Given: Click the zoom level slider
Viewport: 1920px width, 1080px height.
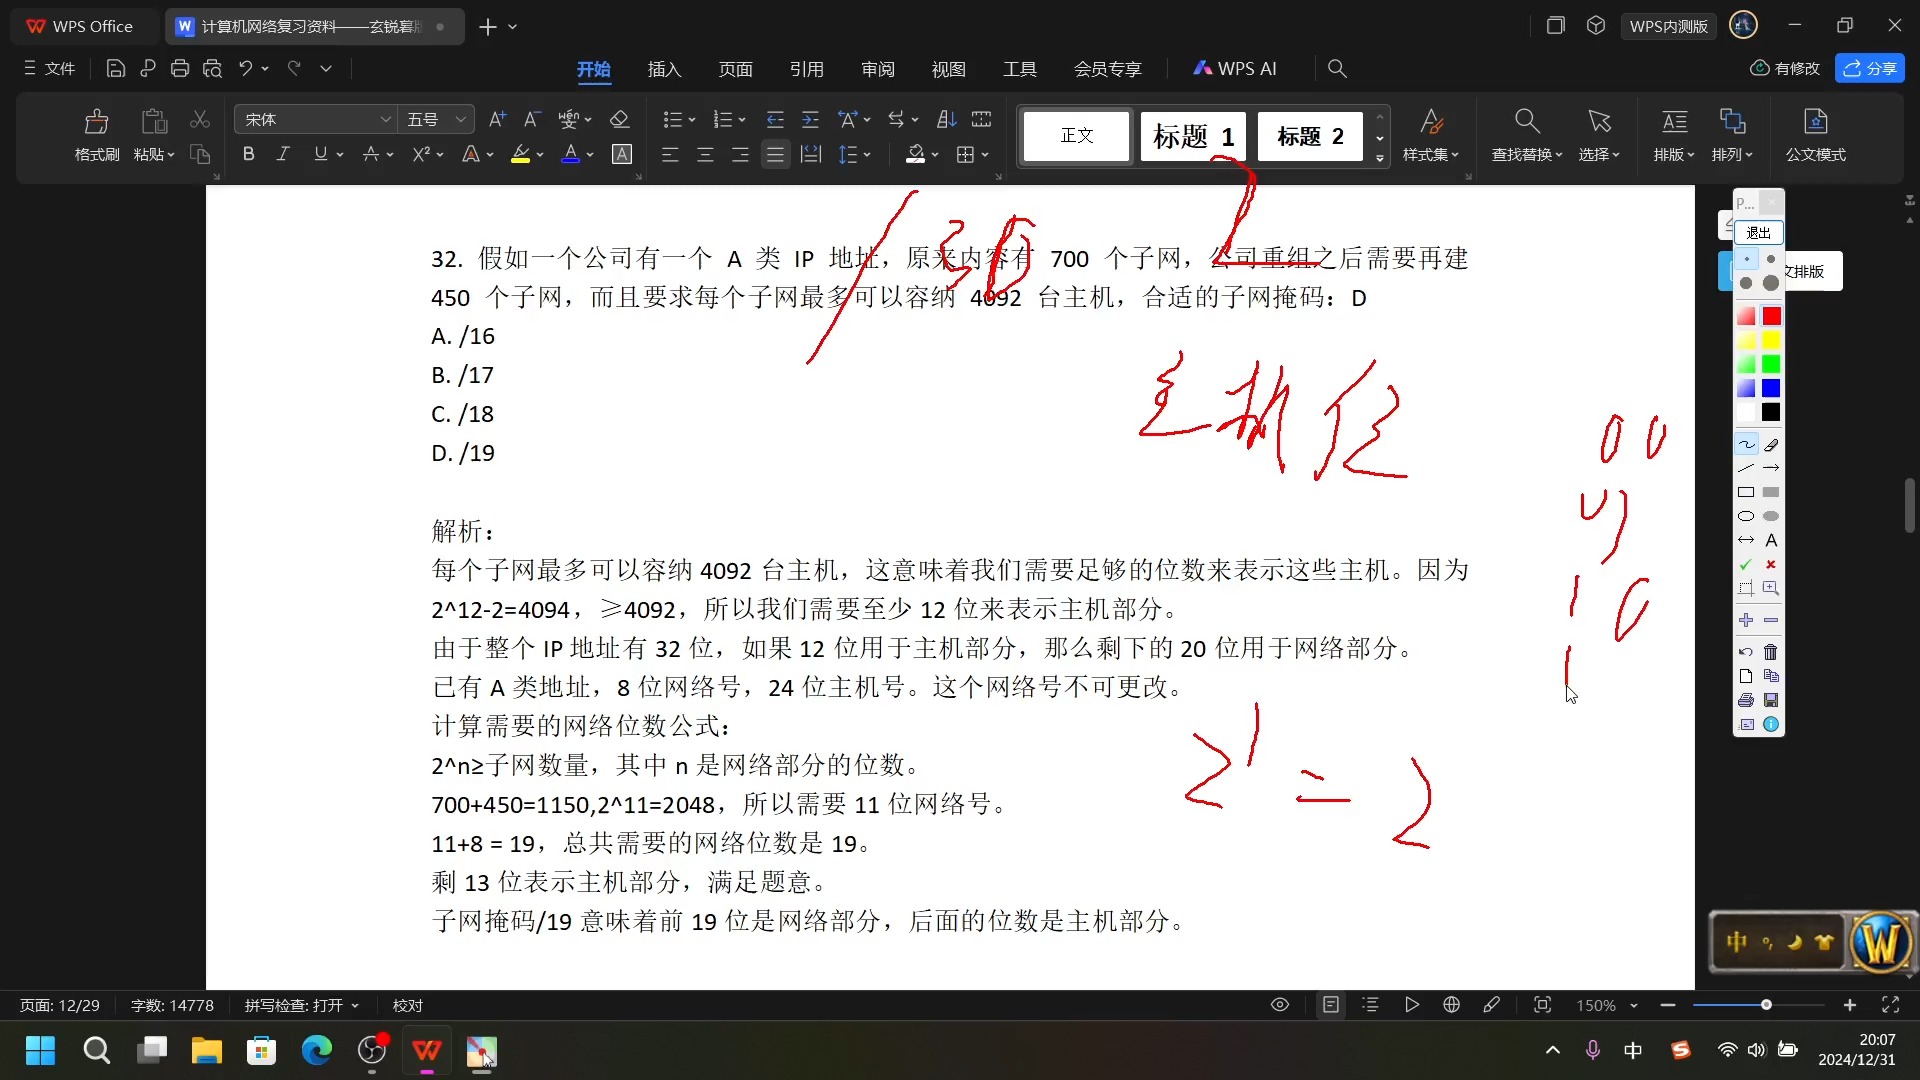Looking at the screenshot, I should click(1766, 1006).
